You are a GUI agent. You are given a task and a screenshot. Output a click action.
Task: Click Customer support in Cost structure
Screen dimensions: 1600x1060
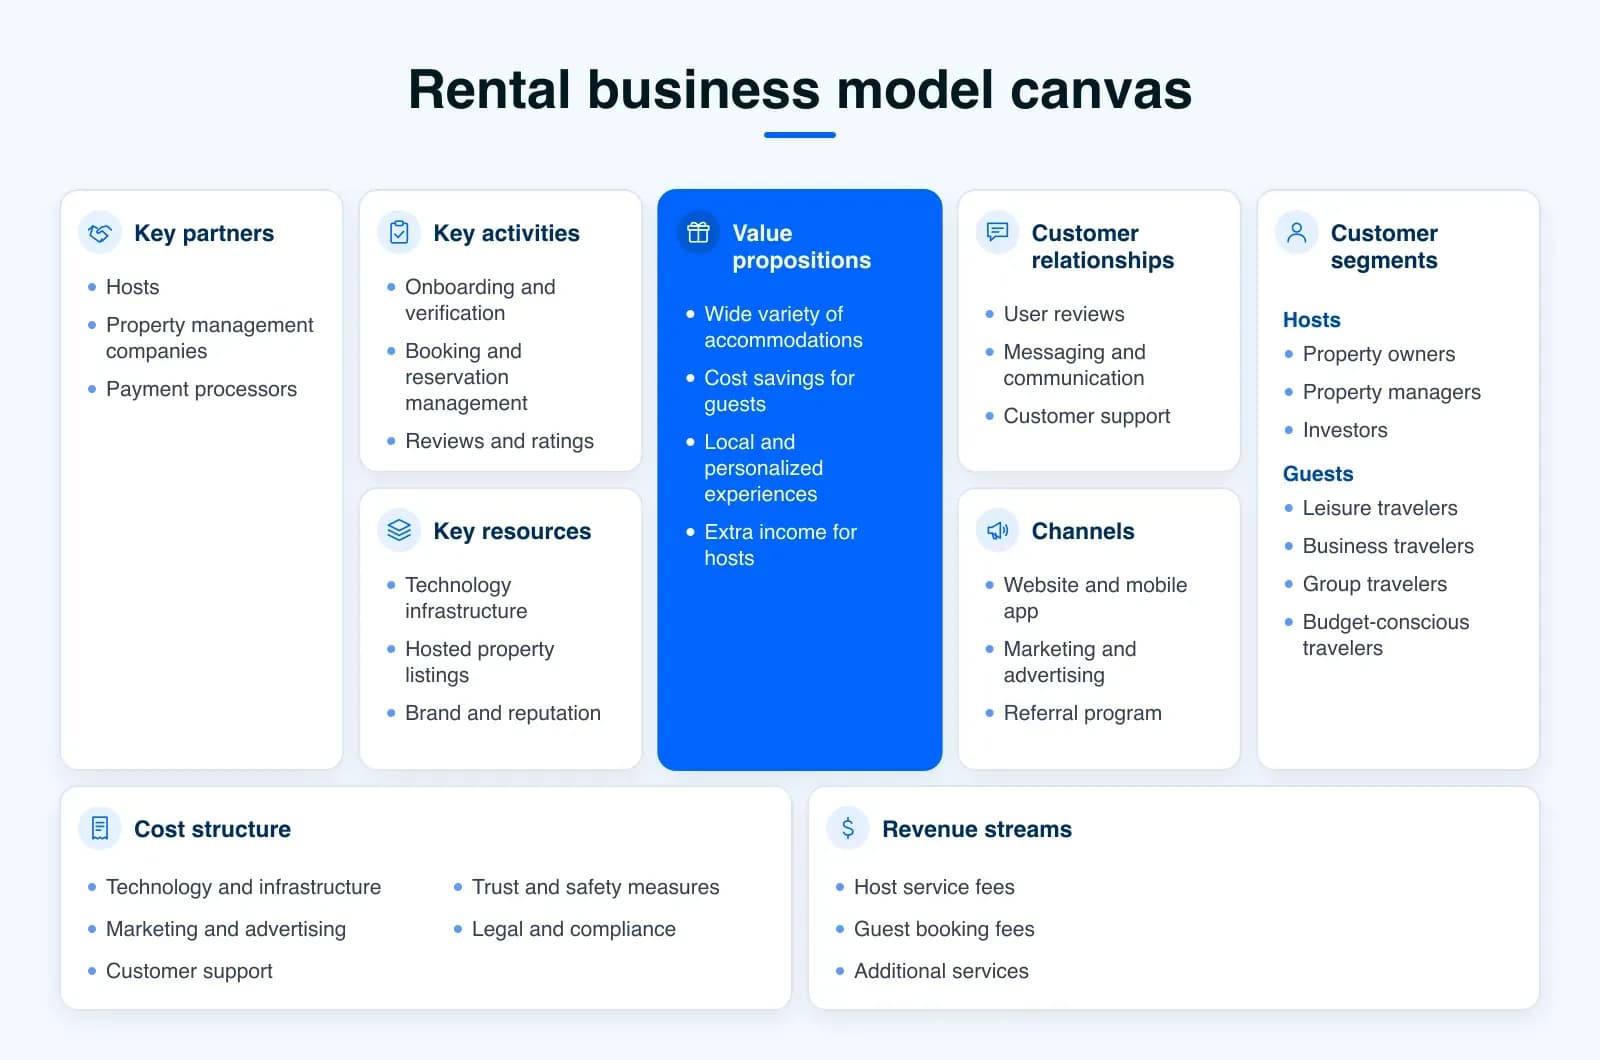(x=189, y=971)
